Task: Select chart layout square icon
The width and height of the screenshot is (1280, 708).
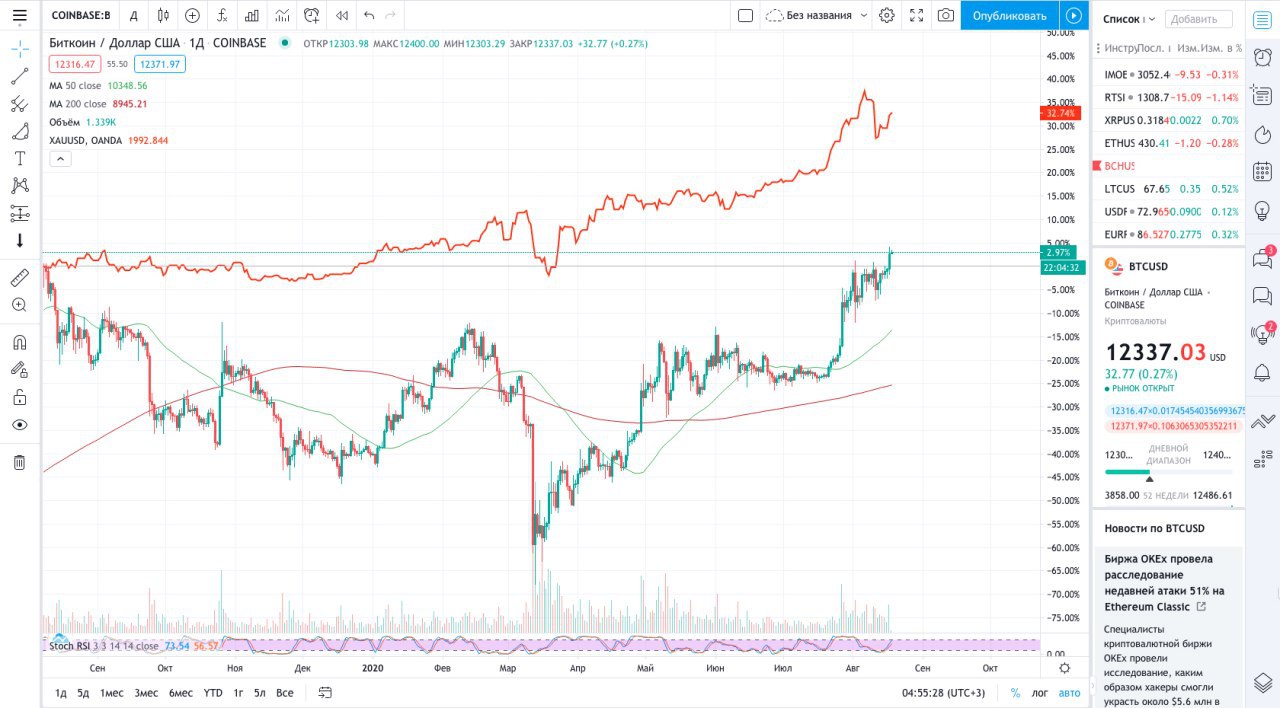Action: click(x=745, y=15)
